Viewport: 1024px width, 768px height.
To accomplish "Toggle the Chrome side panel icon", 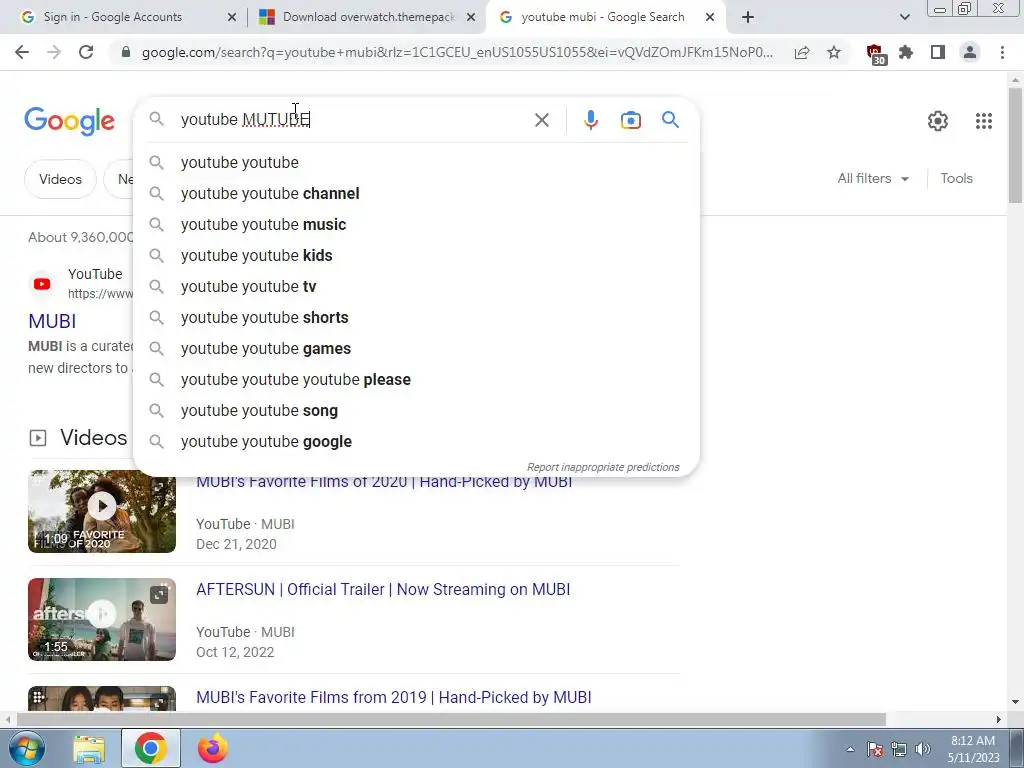I will (x=938, y=52).
